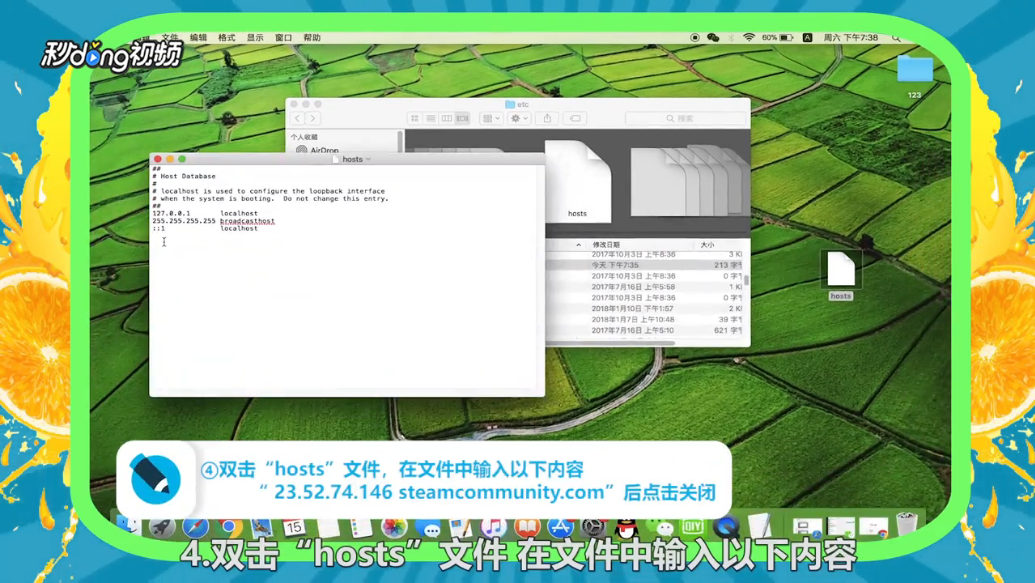The width and height of the screenshot is (1035, 583).
Task: Click the Wi-Fi menu bar icon
Action: 749,38
